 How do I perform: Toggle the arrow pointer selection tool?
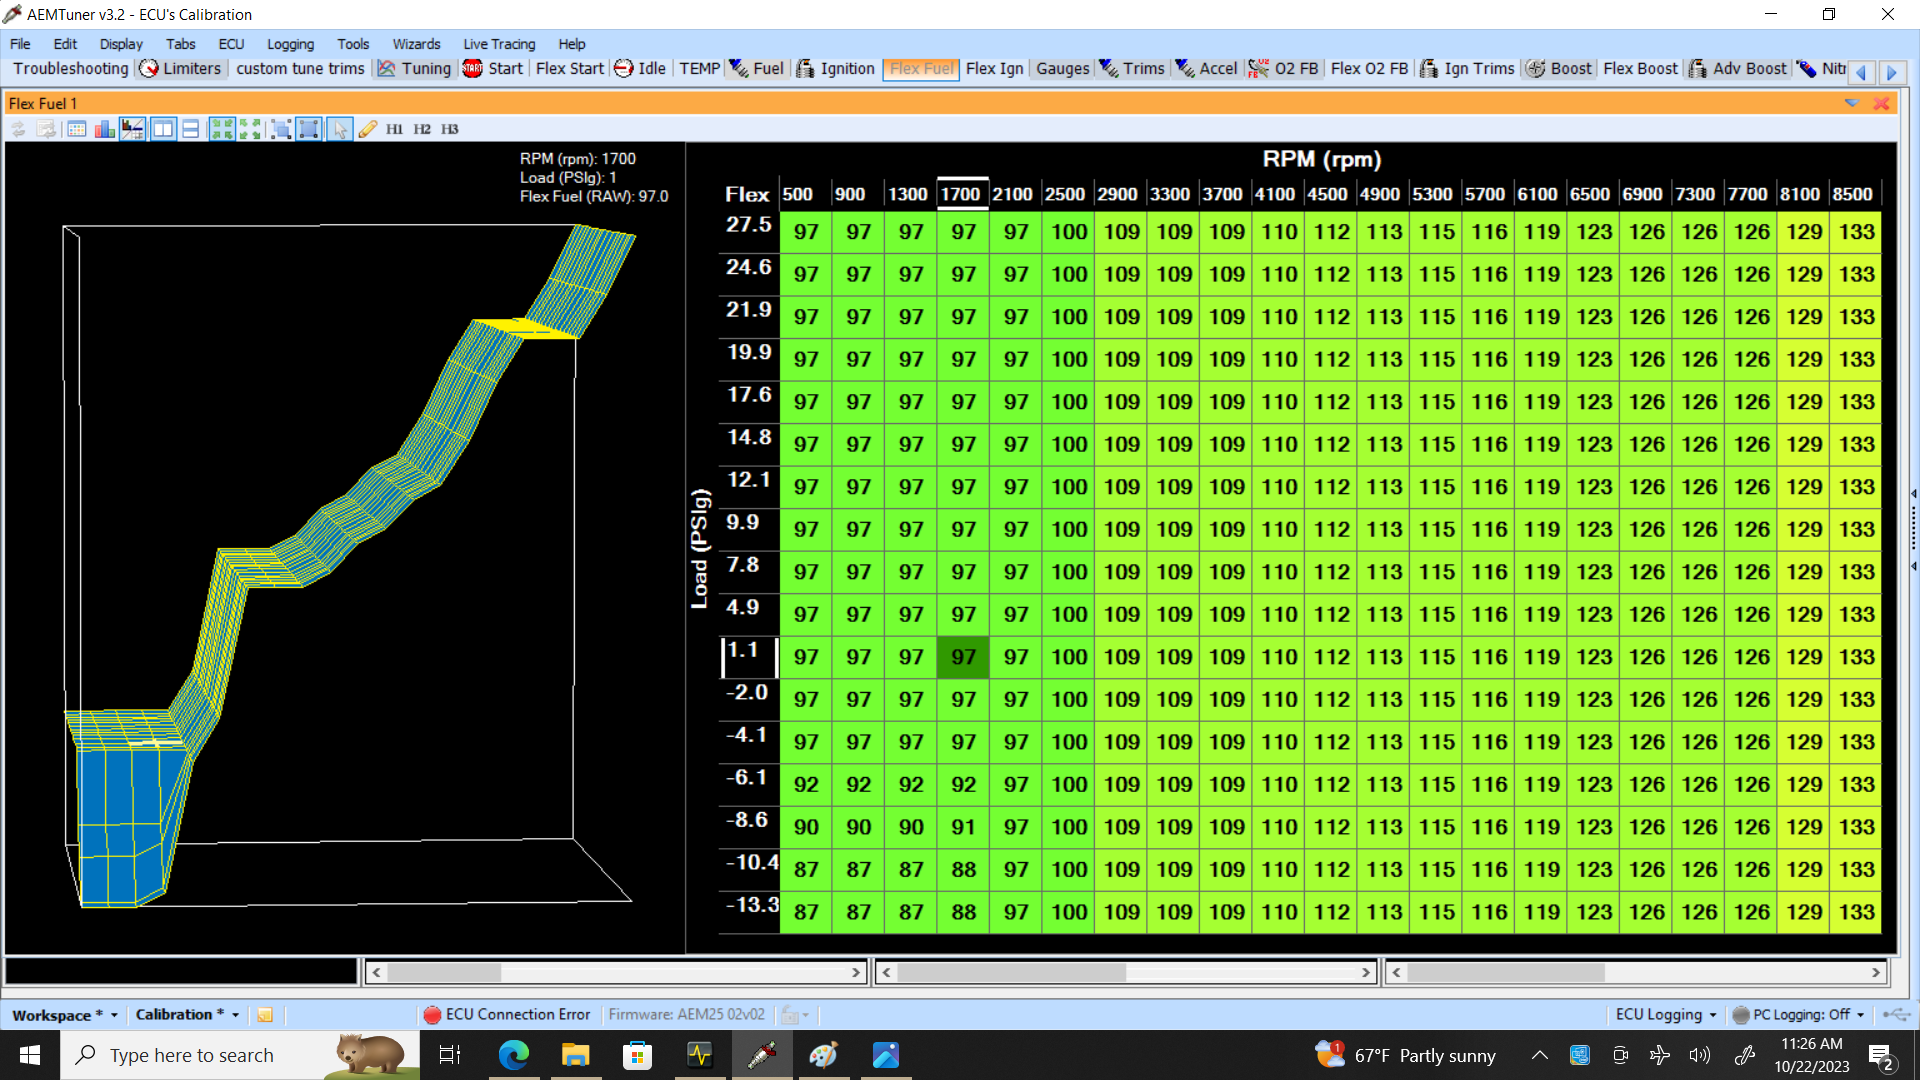tap(340, 129)
